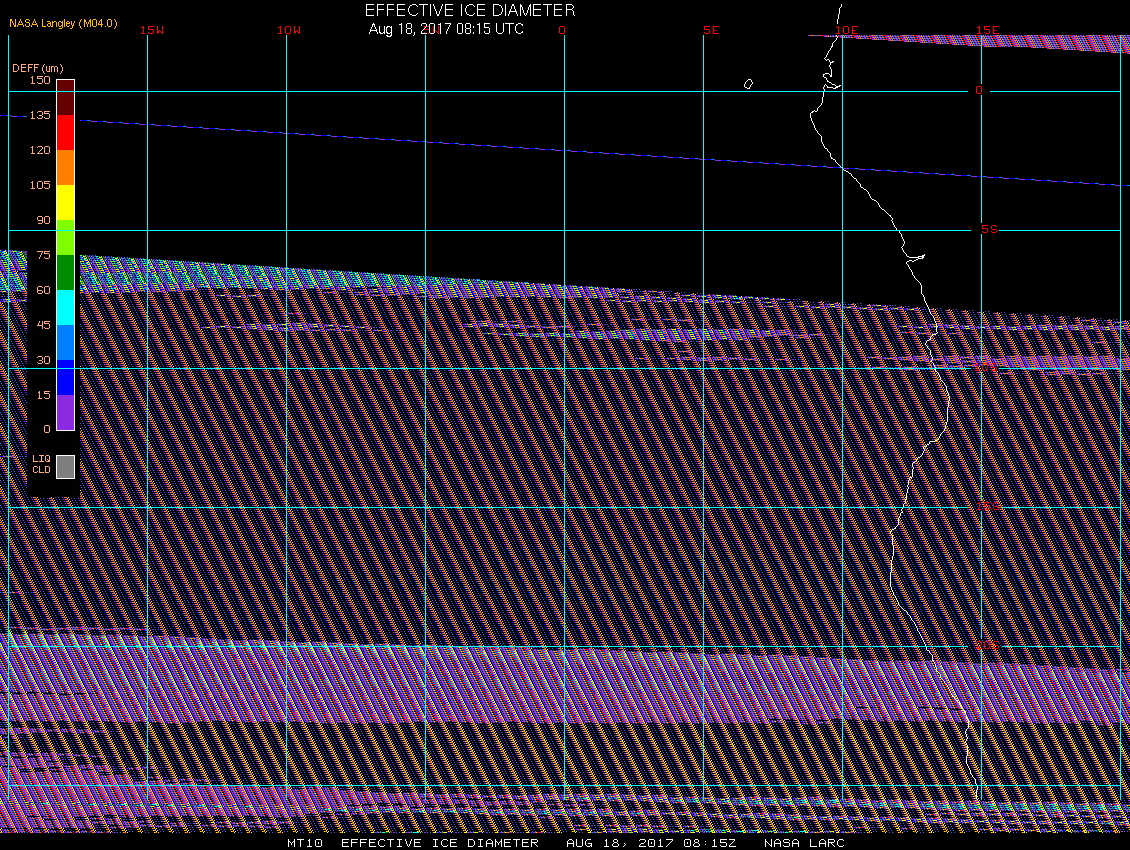Click the legend scale value '45'
Viewport: 1130px width, 850px height.
44,324
